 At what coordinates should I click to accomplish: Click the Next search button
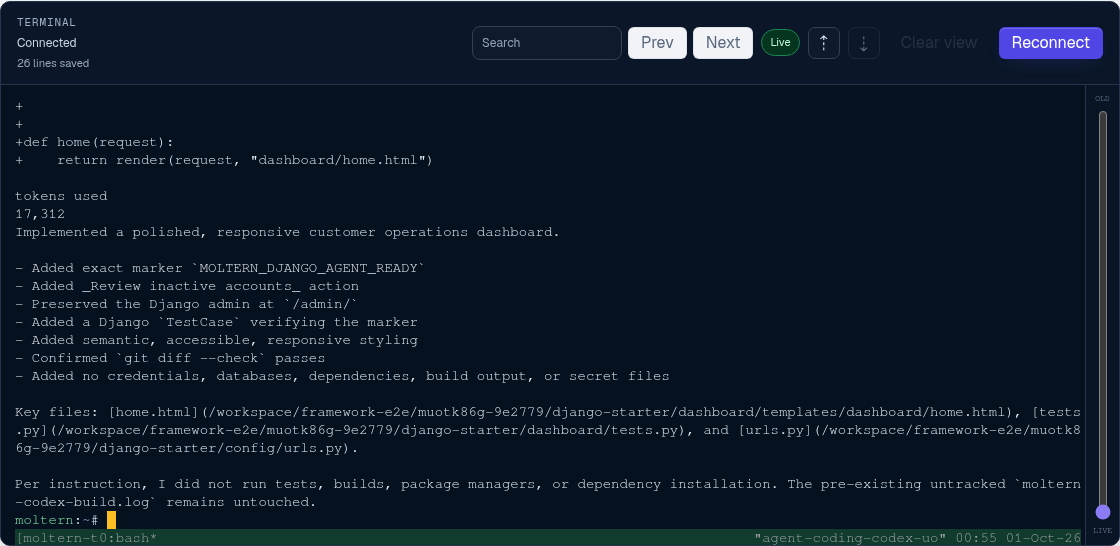[x=723, y=43]
